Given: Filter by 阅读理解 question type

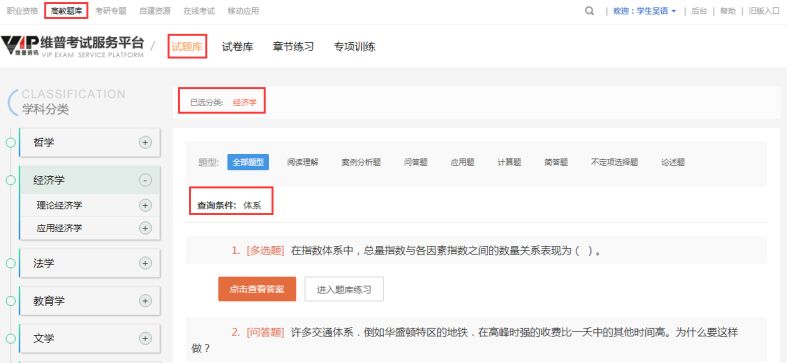Looking at the screenshot, I should [303, 162].
